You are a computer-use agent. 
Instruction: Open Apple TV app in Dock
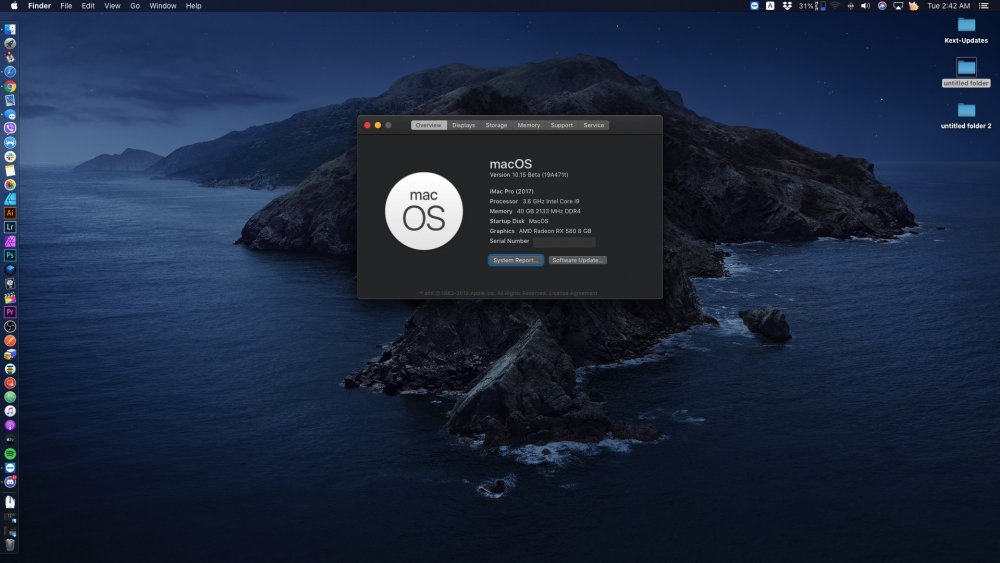(x=10, y=439)
